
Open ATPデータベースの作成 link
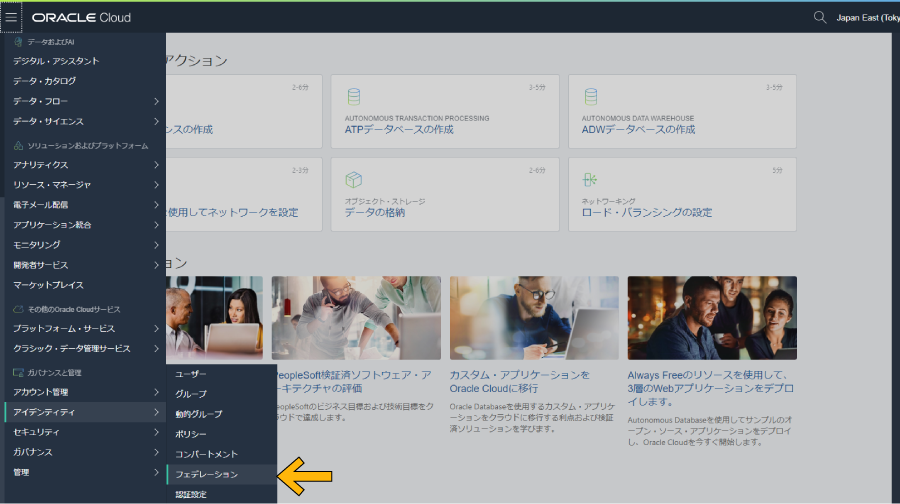(x=399, y=130)
